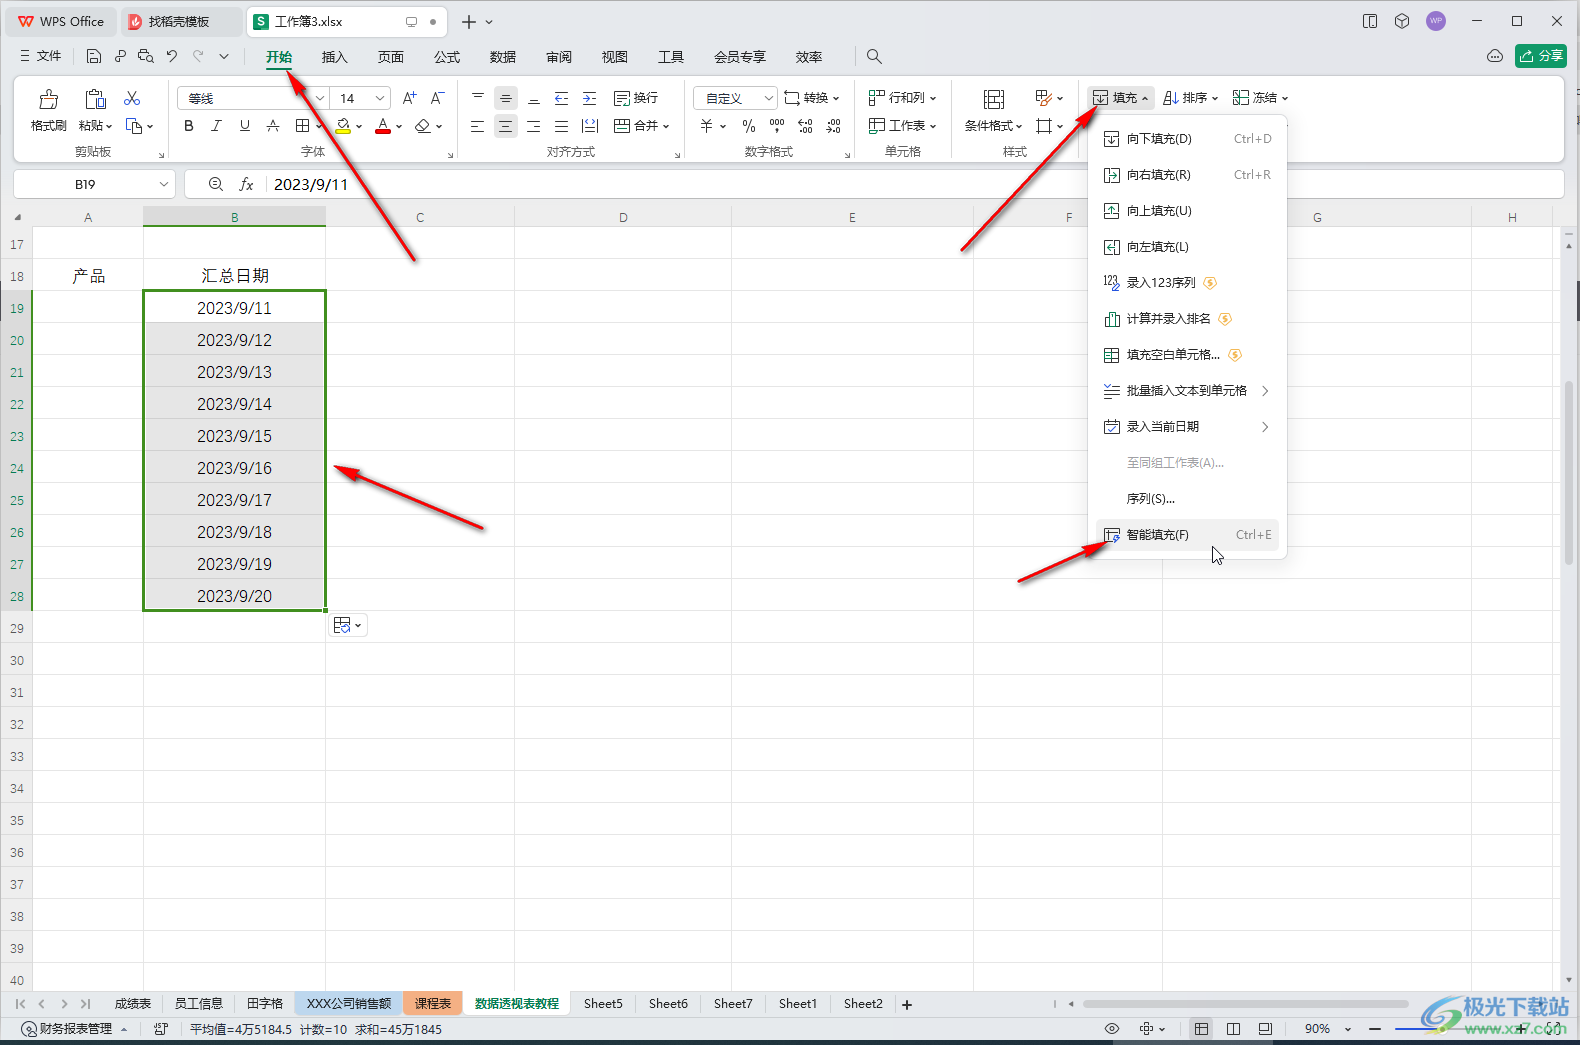The width and height of the screenshot is (1580, 1045).
Task: Click the Format Painter icon
Action: point(48,99)
